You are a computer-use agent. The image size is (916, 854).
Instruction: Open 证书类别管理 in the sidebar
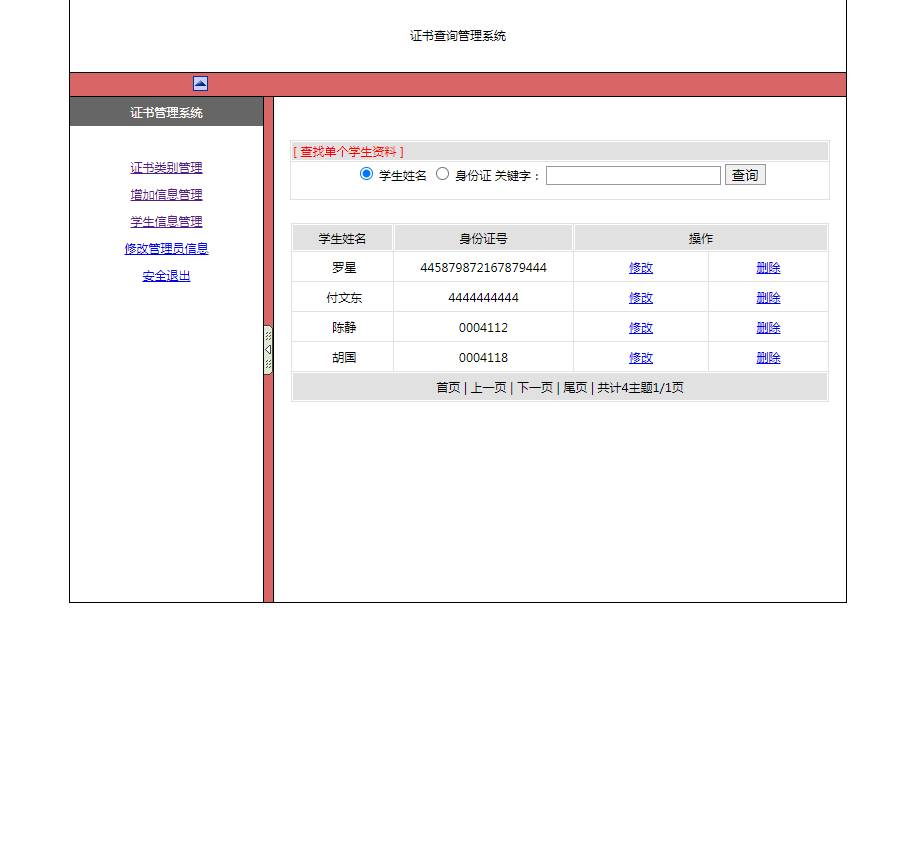[166, 167]
